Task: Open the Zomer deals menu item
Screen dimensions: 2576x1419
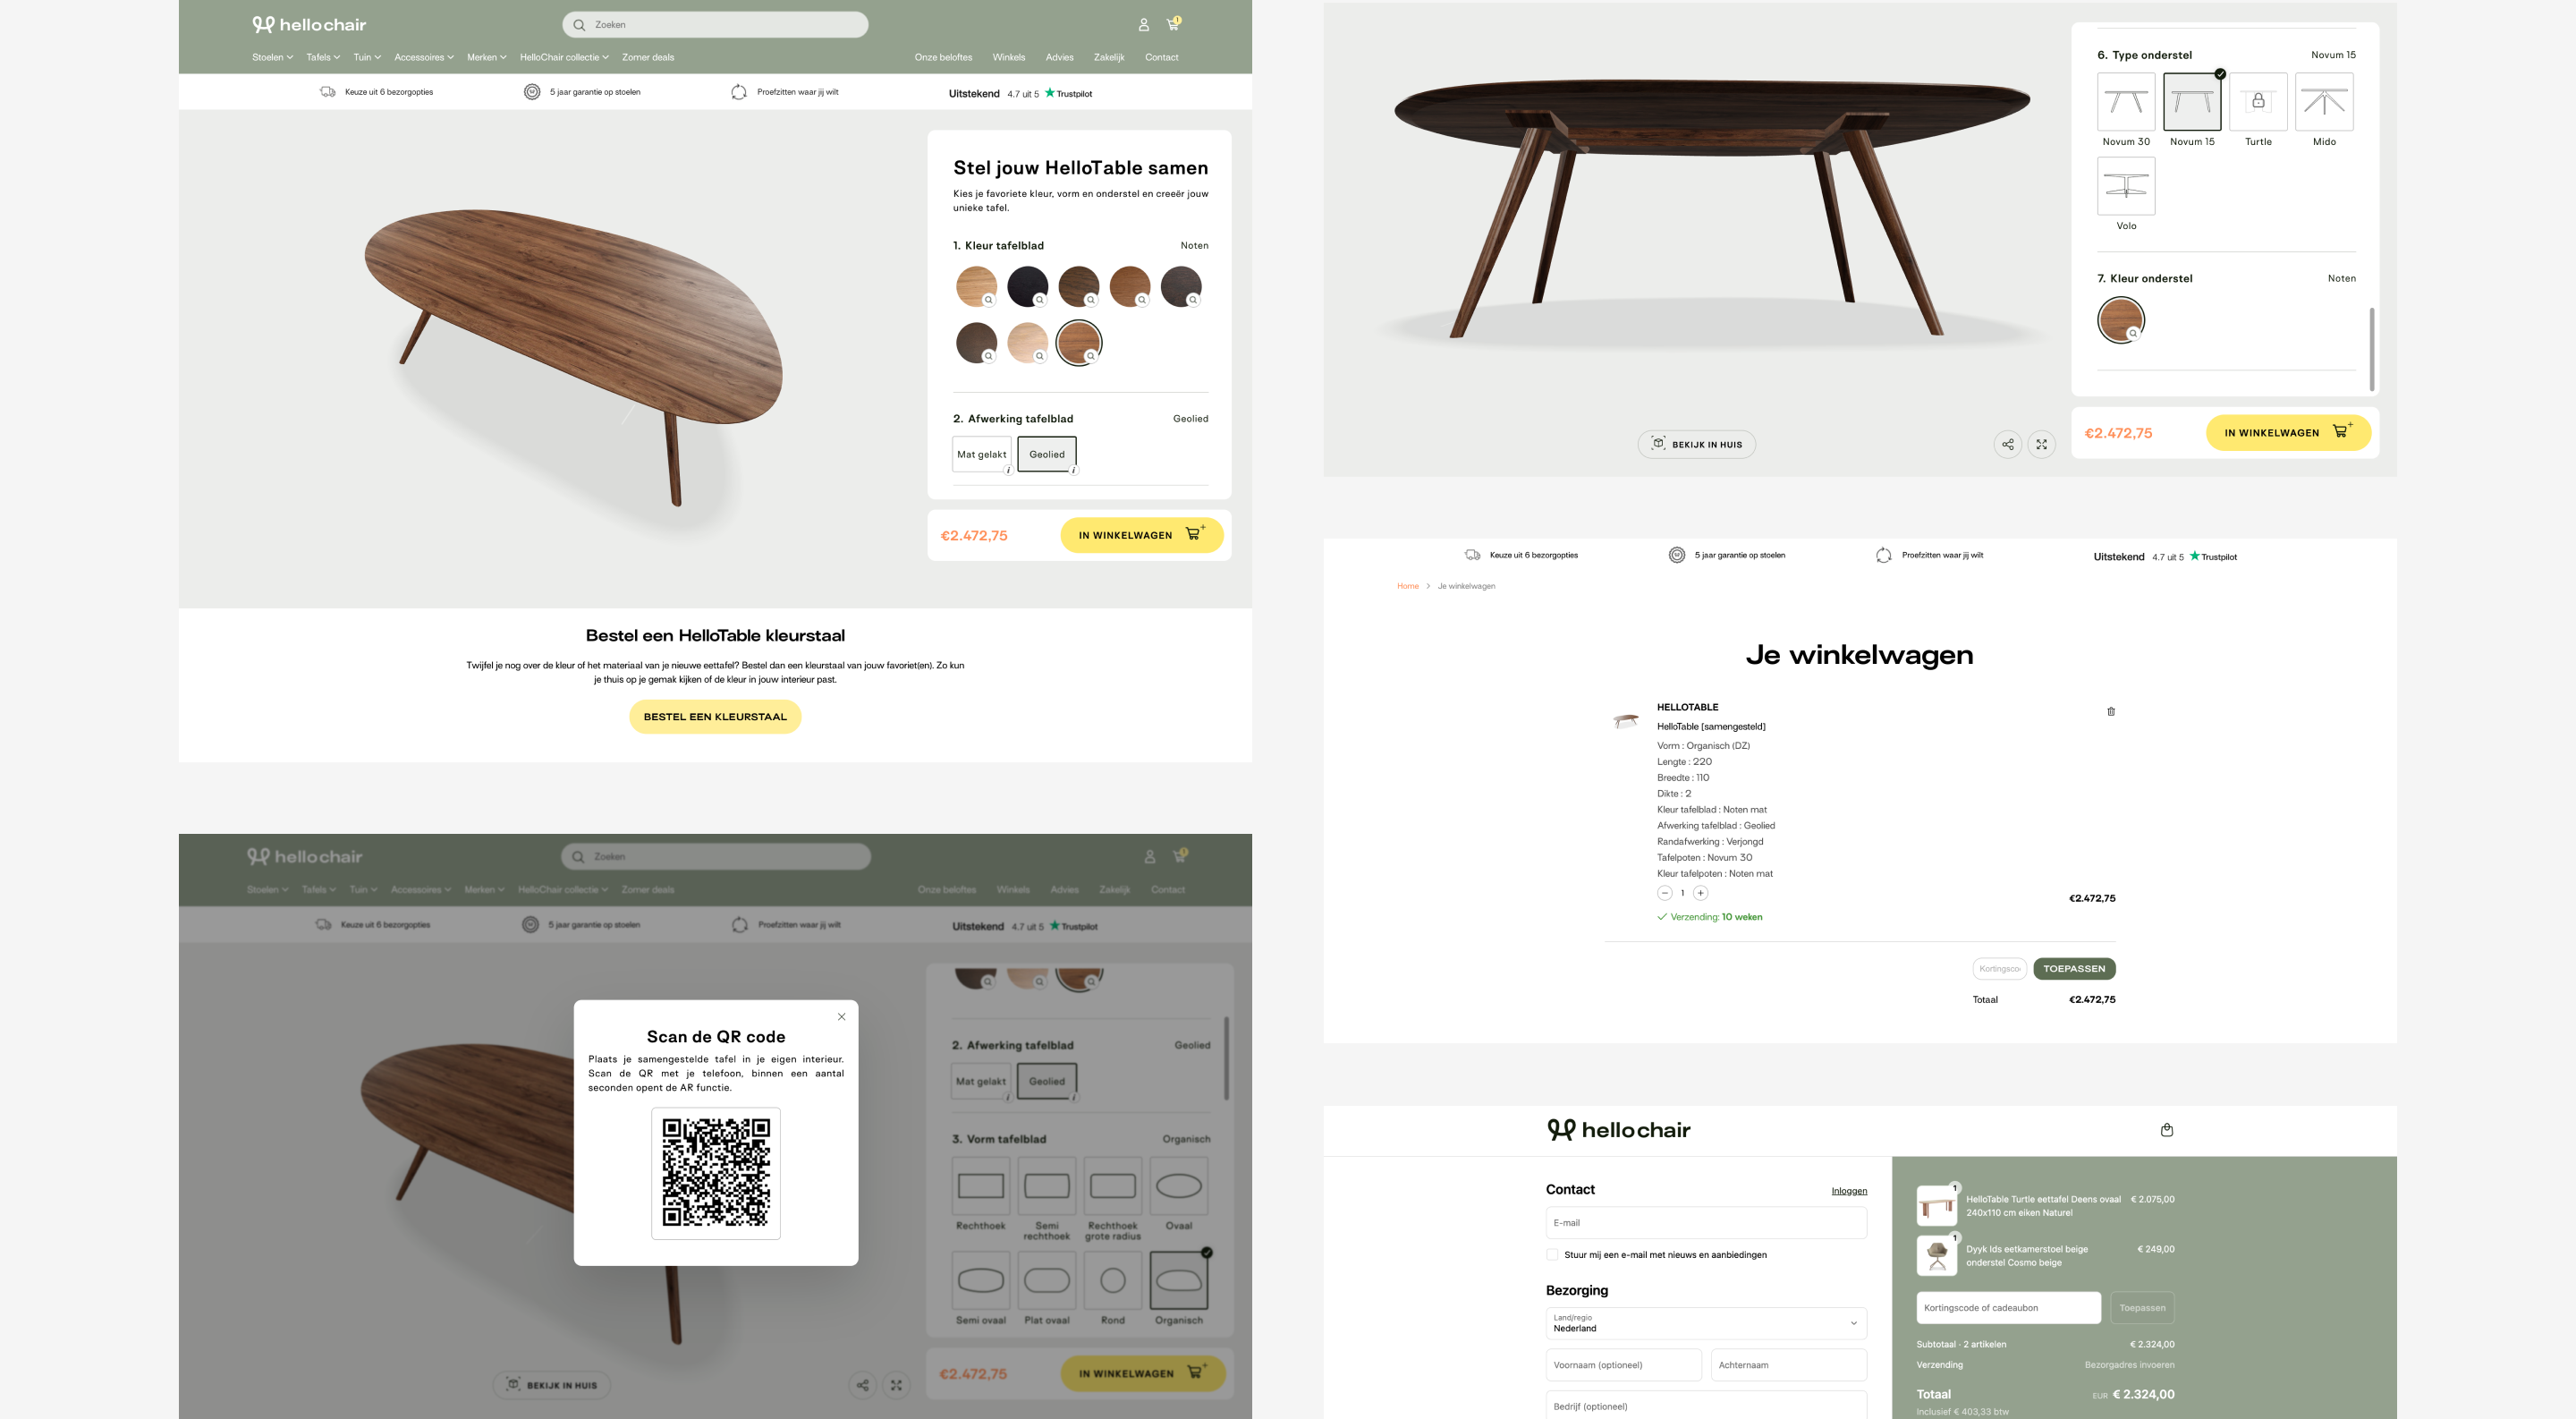Action: point(648,57)
